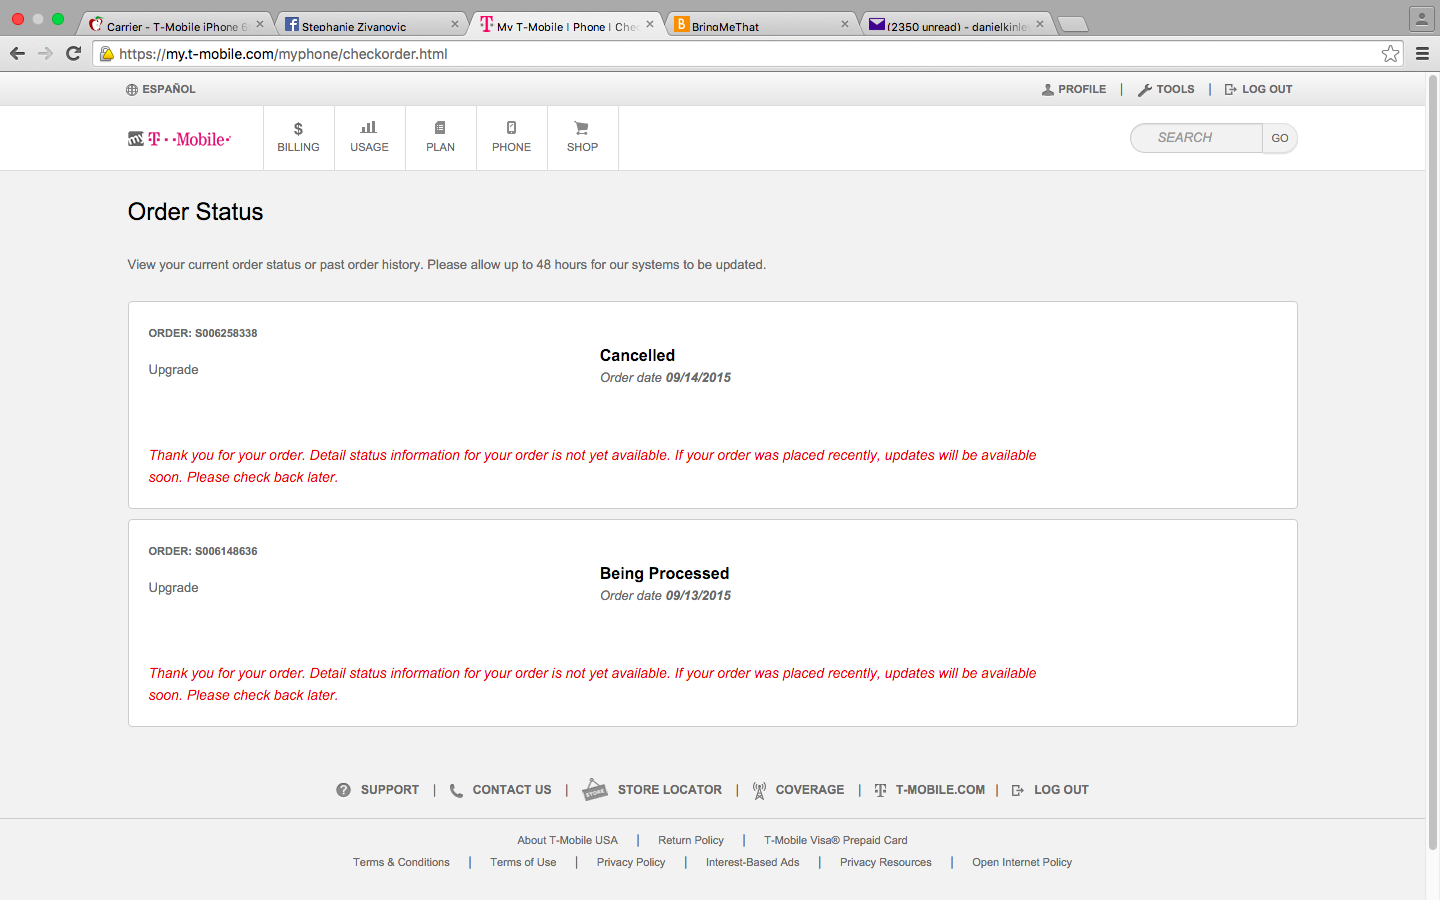This screenshot has height=900, width=1440.
Task: Open About T-Mobile USA link
Action: click(567, 840)
